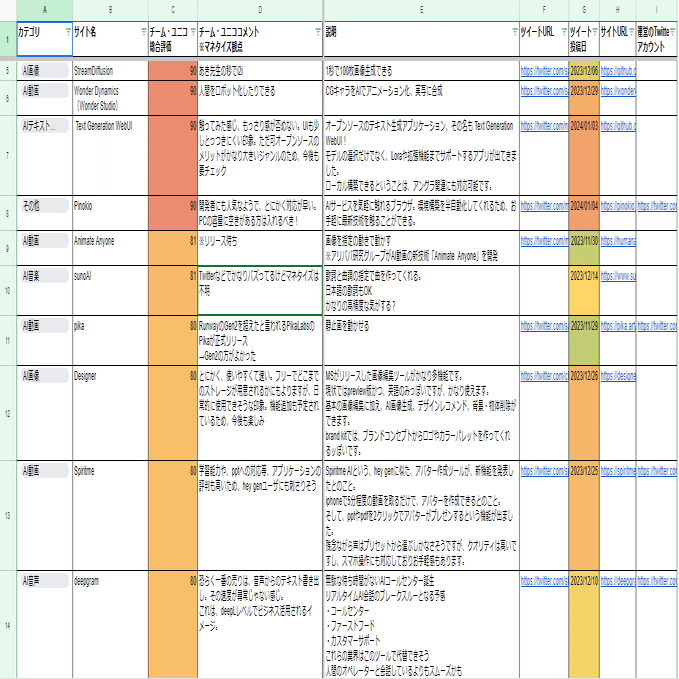The width and height of the screenshot is (679, 679).
Task: Click the StreamDiffusion site name cell
Action: tap(110, 71)
